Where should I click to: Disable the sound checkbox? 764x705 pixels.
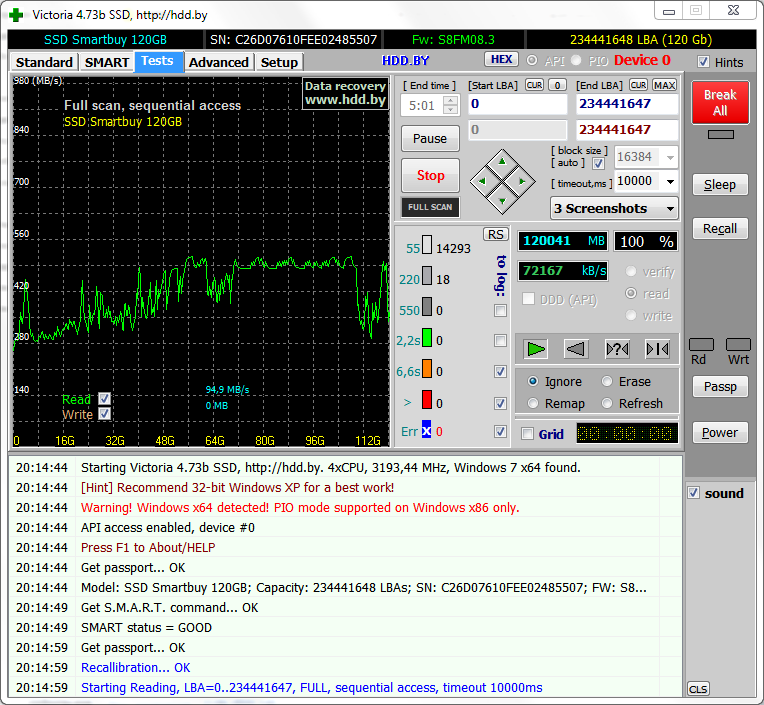click(x=695, y=493)
